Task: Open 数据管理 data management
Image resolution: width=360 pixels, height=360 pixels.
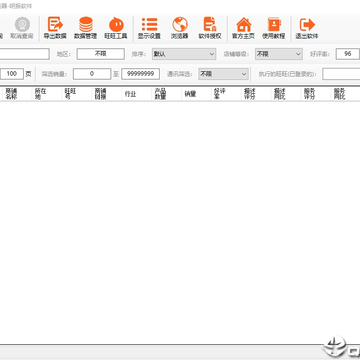Action: point(85,28)
